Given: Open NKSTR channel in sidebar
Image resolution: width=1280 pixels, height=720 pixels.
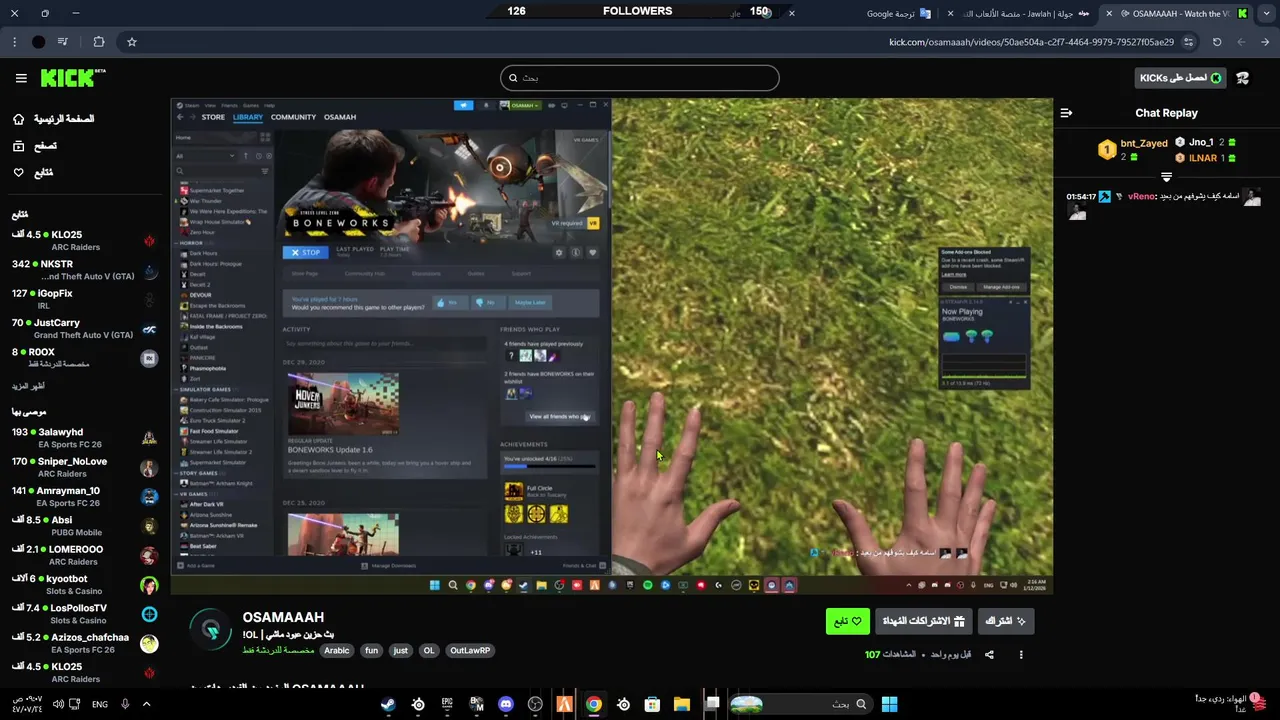Looking at the screenshot, I should tap(85, 270).
